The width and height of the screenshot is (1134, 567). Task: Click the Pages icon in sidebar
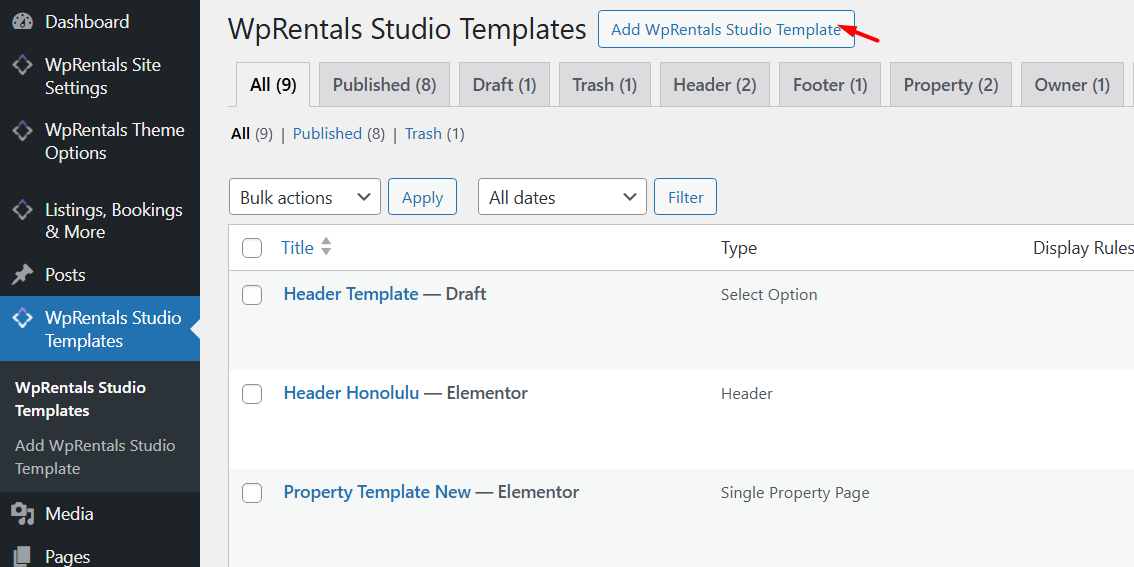click(22, 556)
